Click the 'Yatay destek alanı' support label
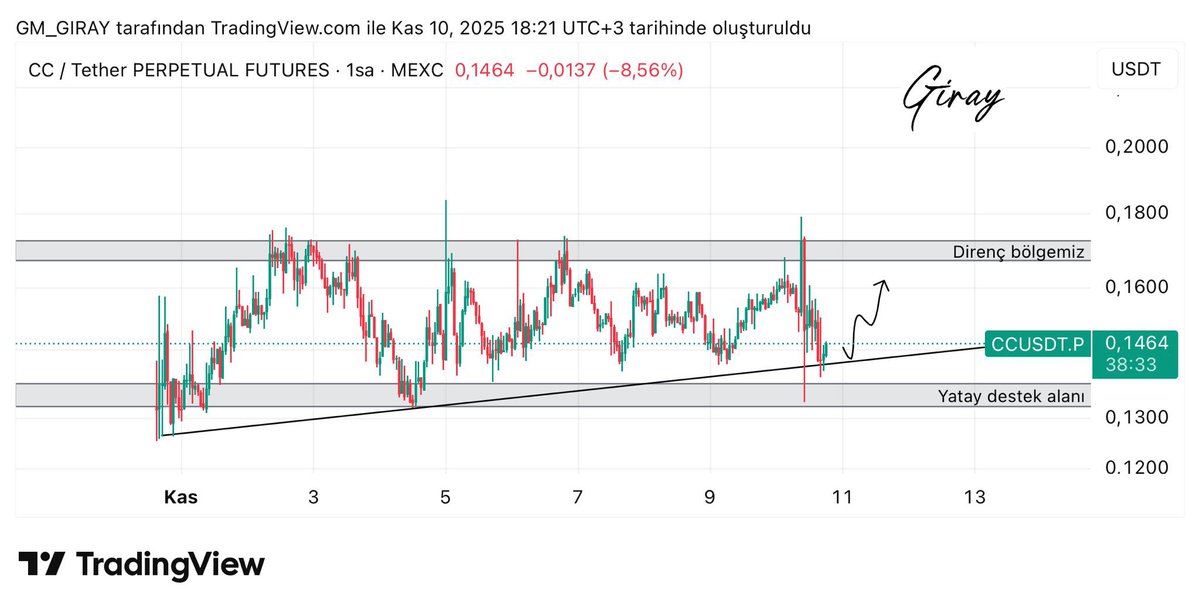This screenshot has height=611, width=1200. tap(1011, 397)
